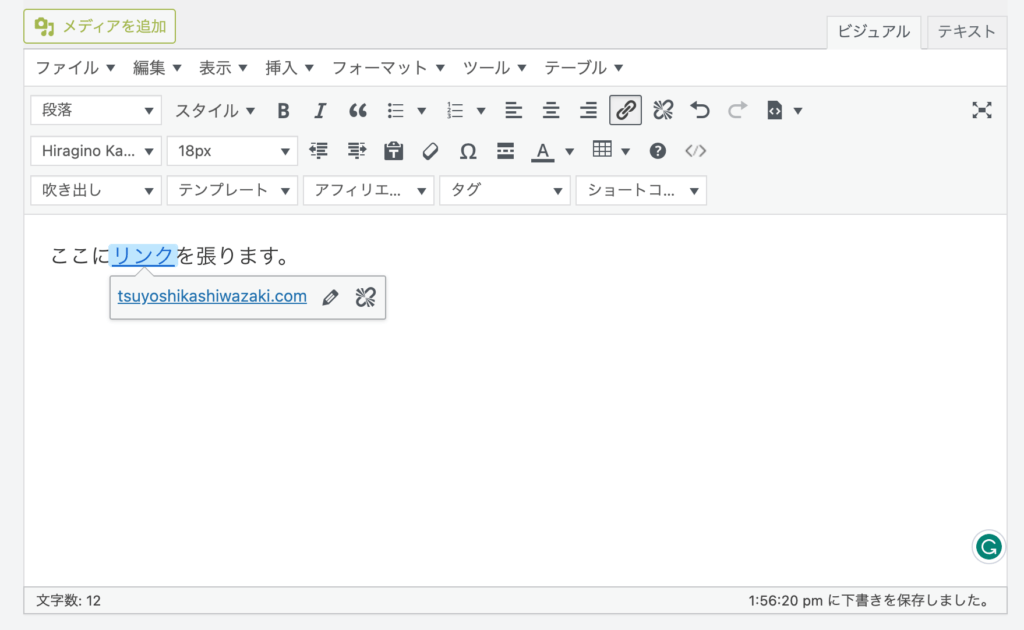
Task: Undo the last change
Action: (699, 110)
